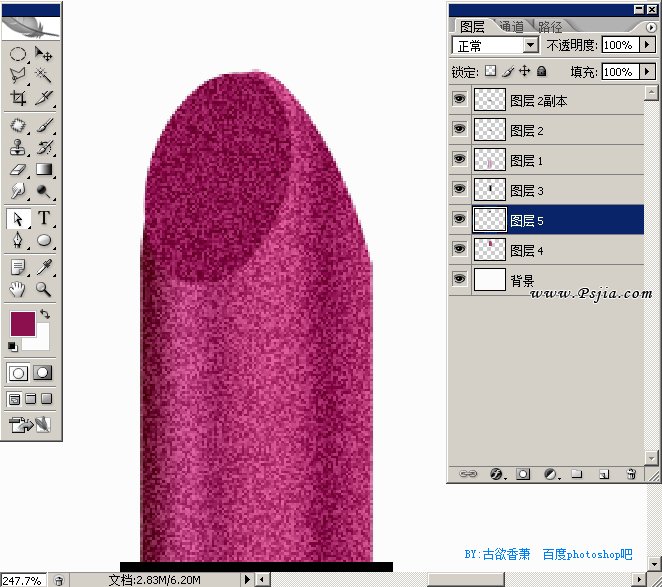Toggle lock transparent pixels option
Image resolution: width=662 pixels, height=587 pixels.
[x=490, y=72]
